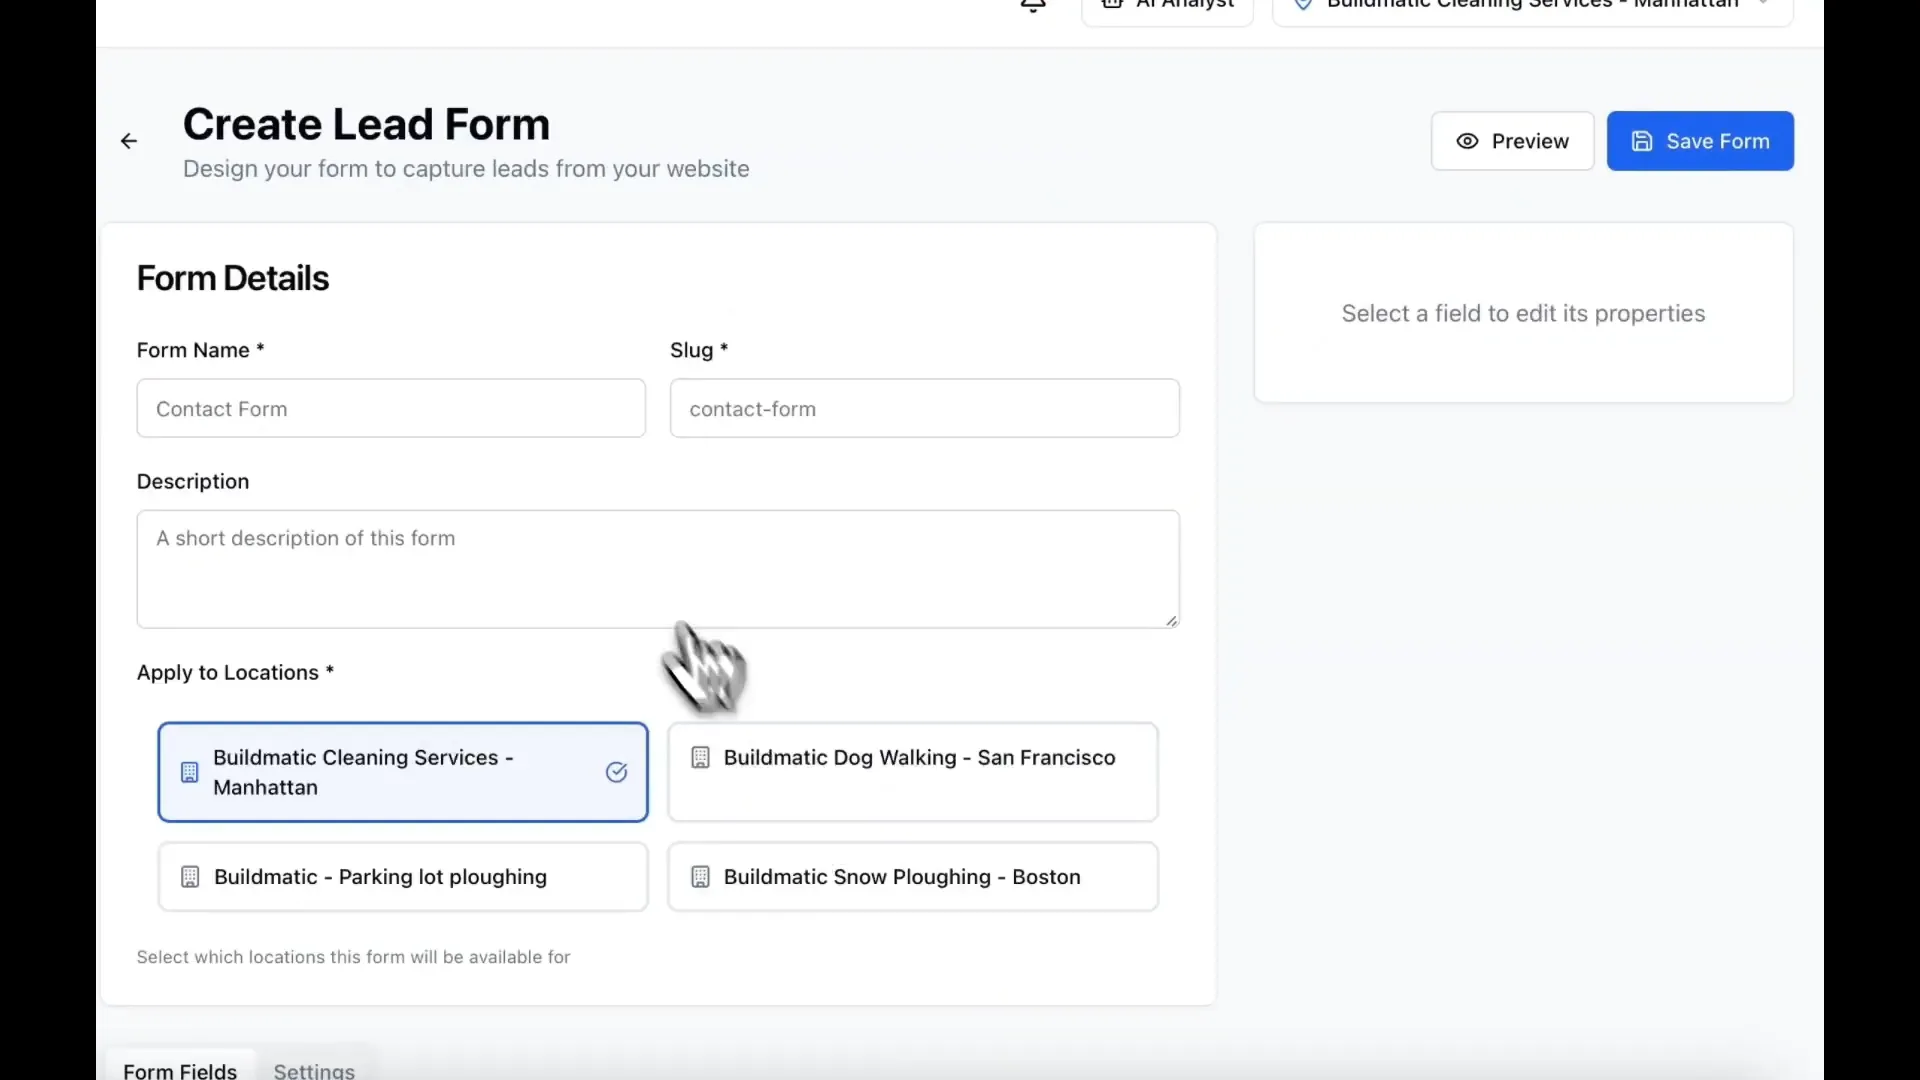
Task: Click the 'Design your form to capture leads' subtitle
Action: [x=466, y=169]
